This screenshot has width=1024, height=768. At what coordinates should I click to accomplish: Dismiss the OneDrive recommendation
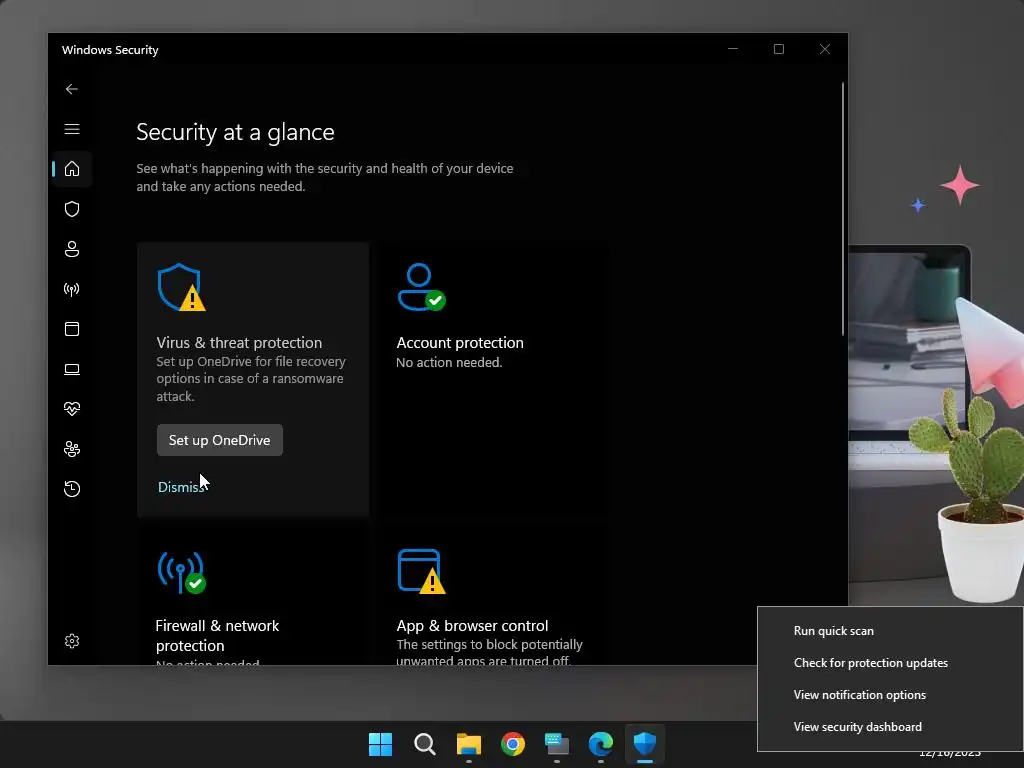(x=181, y=487)
